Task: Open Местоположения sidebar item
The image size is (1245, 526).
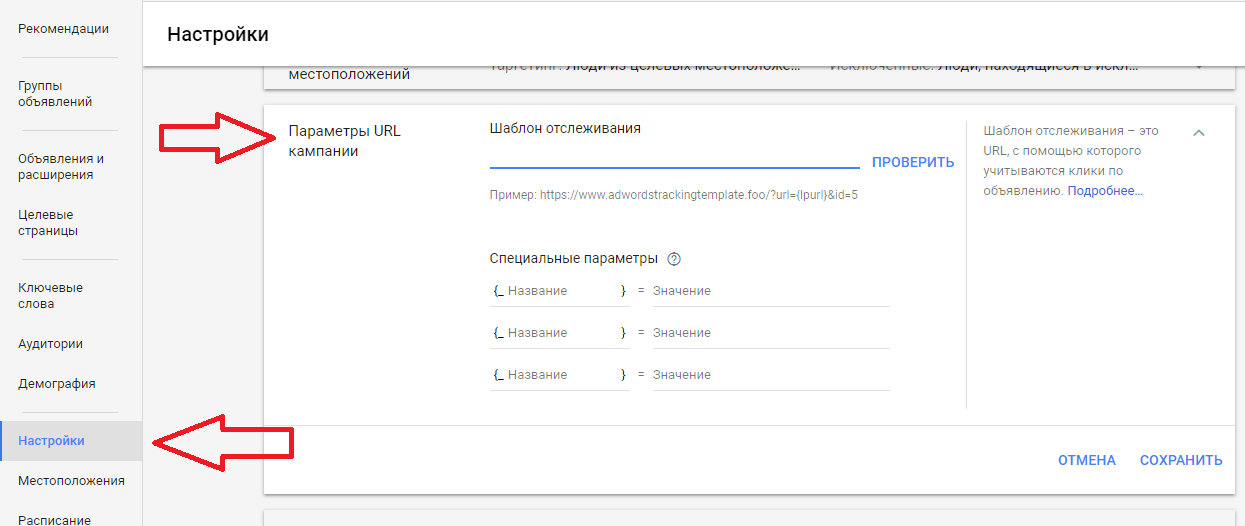Action: 71,481
